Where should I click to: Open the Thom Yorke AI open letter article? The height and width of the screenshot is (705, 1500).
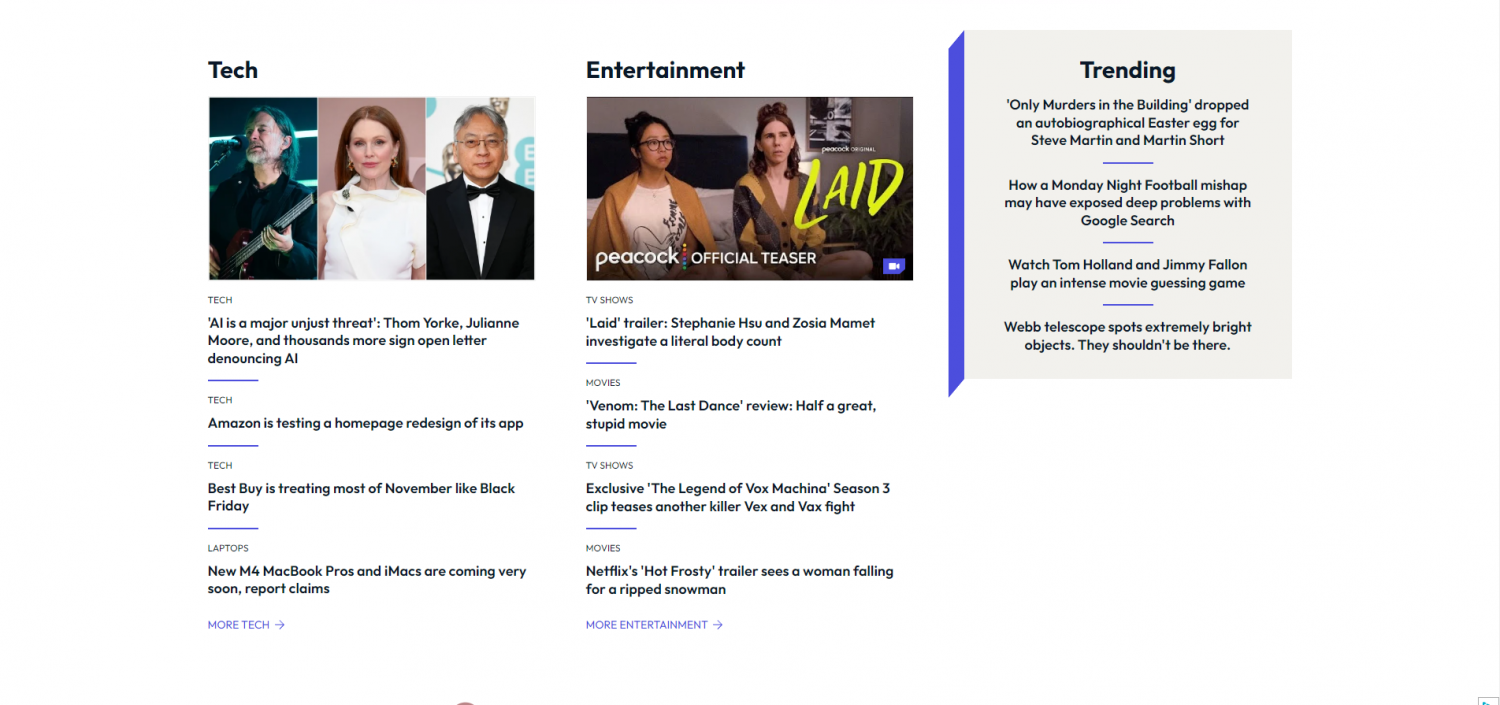[x=364, y=341]
